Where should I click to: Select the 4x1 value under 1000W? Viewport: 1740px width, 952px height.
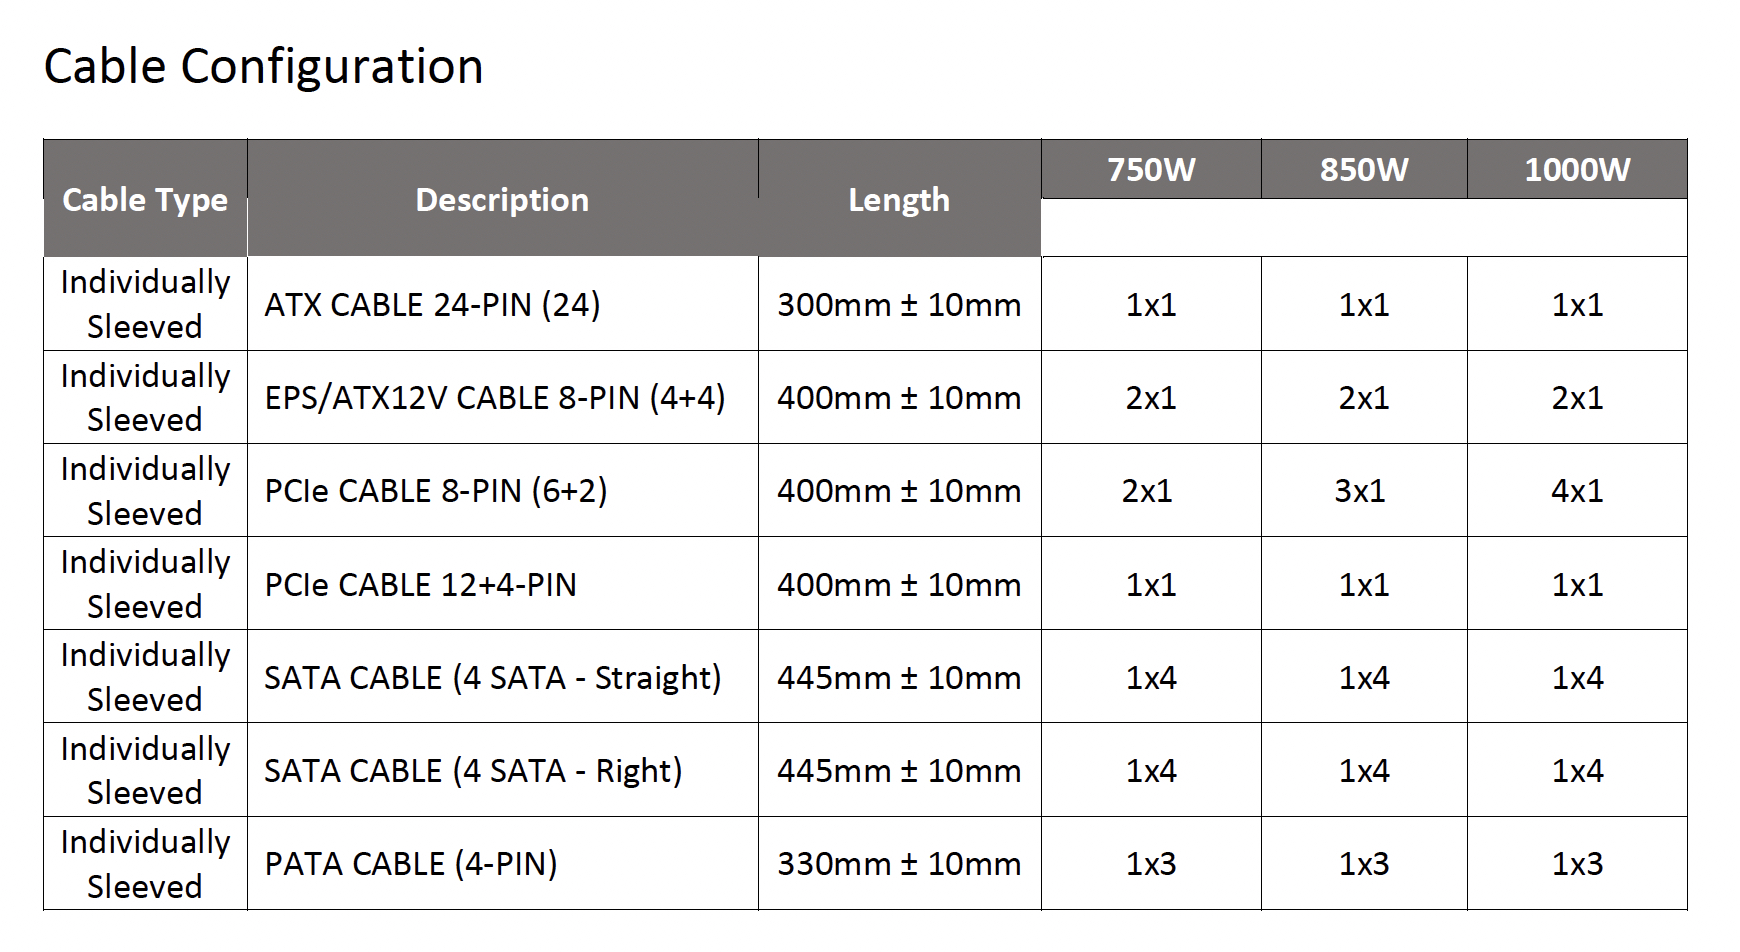pos(1577,491)
